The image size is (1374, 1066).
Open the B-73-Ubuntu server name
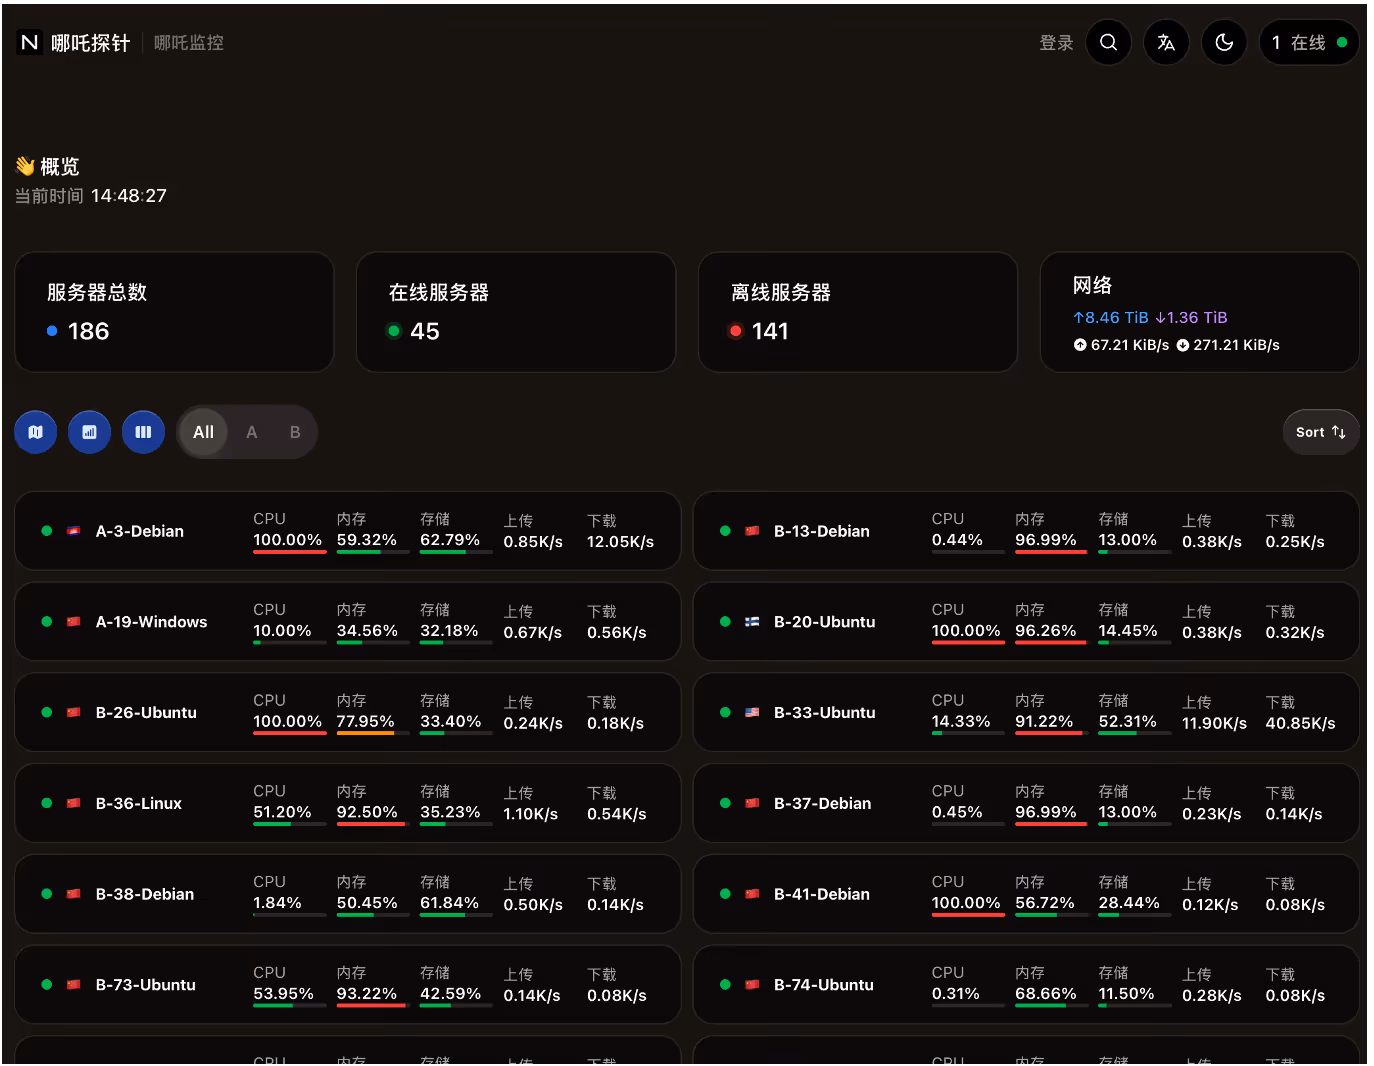tap(146, 985)
